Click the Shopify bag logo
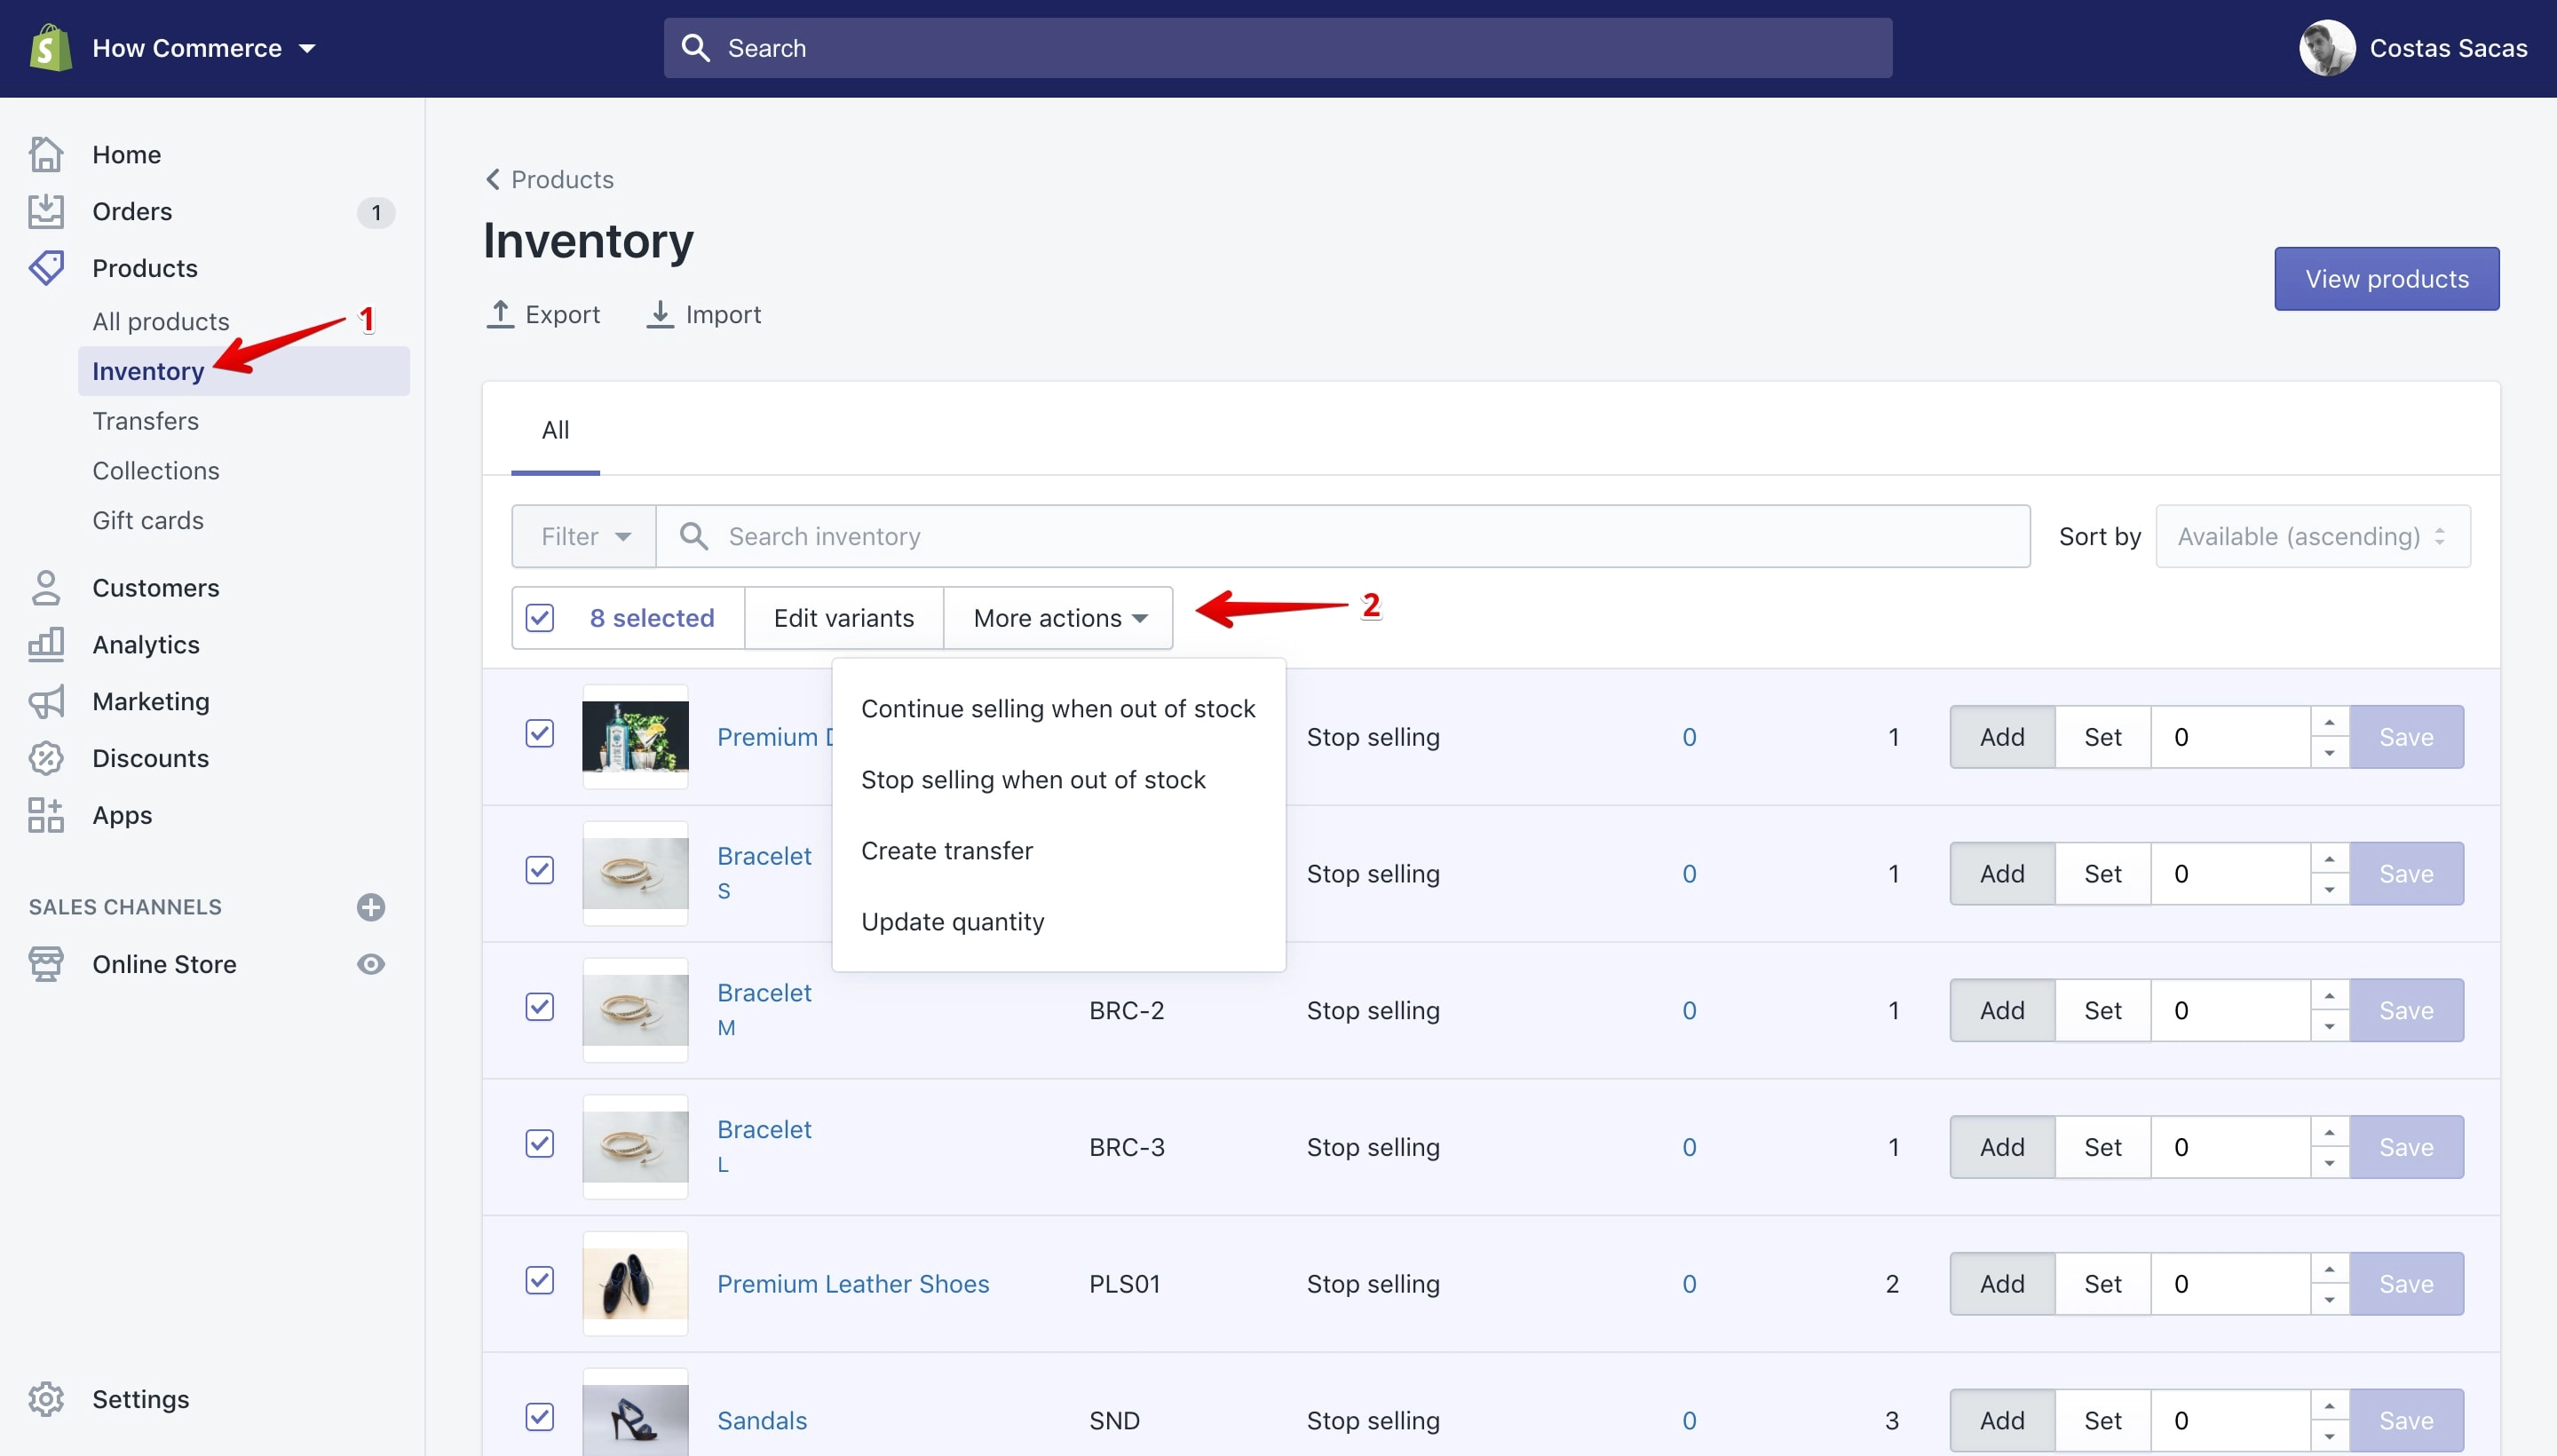The height and width of the screenshot is (1456, 2557). click(50, 47)
